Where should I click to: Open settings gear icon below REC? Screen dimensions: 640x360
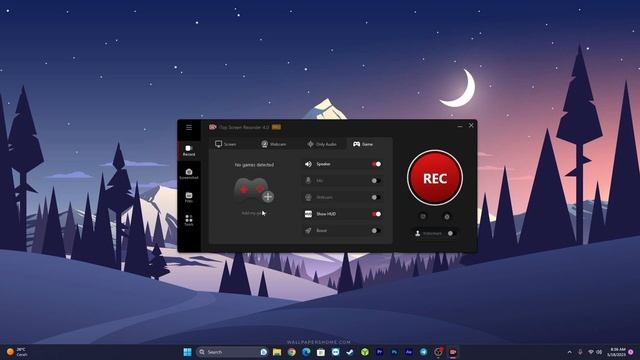pos(447,217)
